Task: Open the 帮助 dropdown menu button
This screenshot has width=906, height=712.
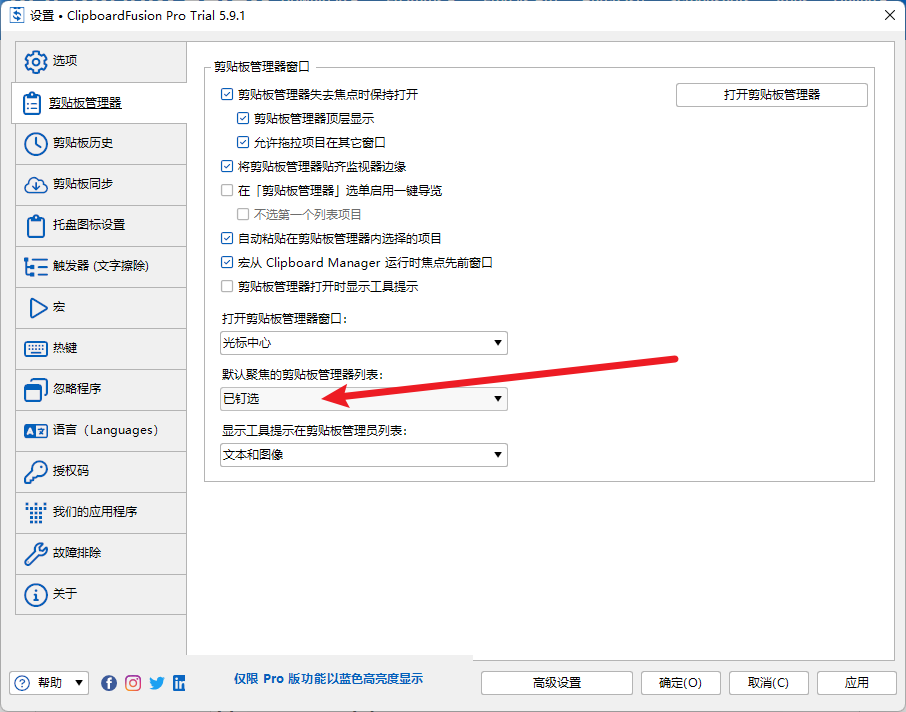Action: (x=50, y=683)
